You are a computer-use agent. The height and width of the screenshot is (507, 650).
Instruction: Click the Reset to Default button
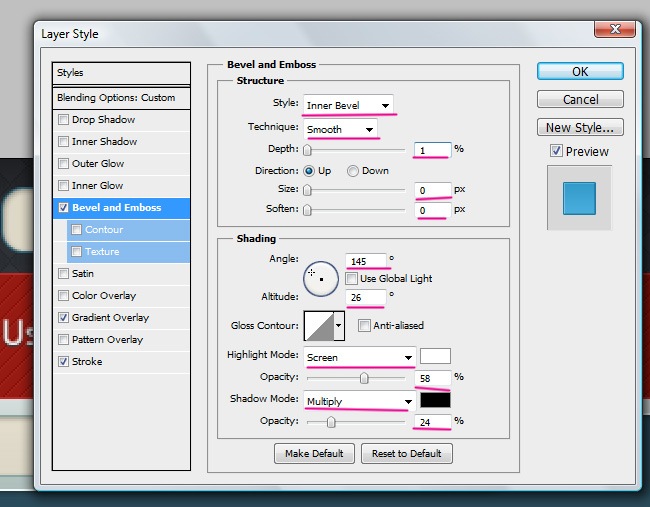[406, 453]
